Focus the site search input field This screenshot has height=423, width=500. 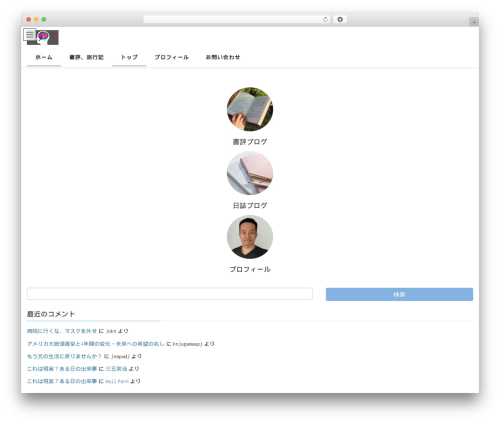tap(170, 294)
